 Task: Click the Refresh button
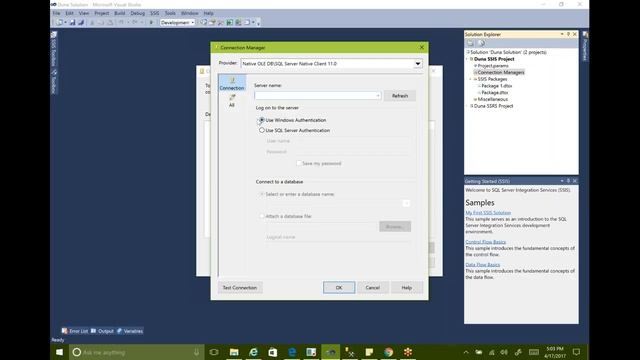(400, 96)
